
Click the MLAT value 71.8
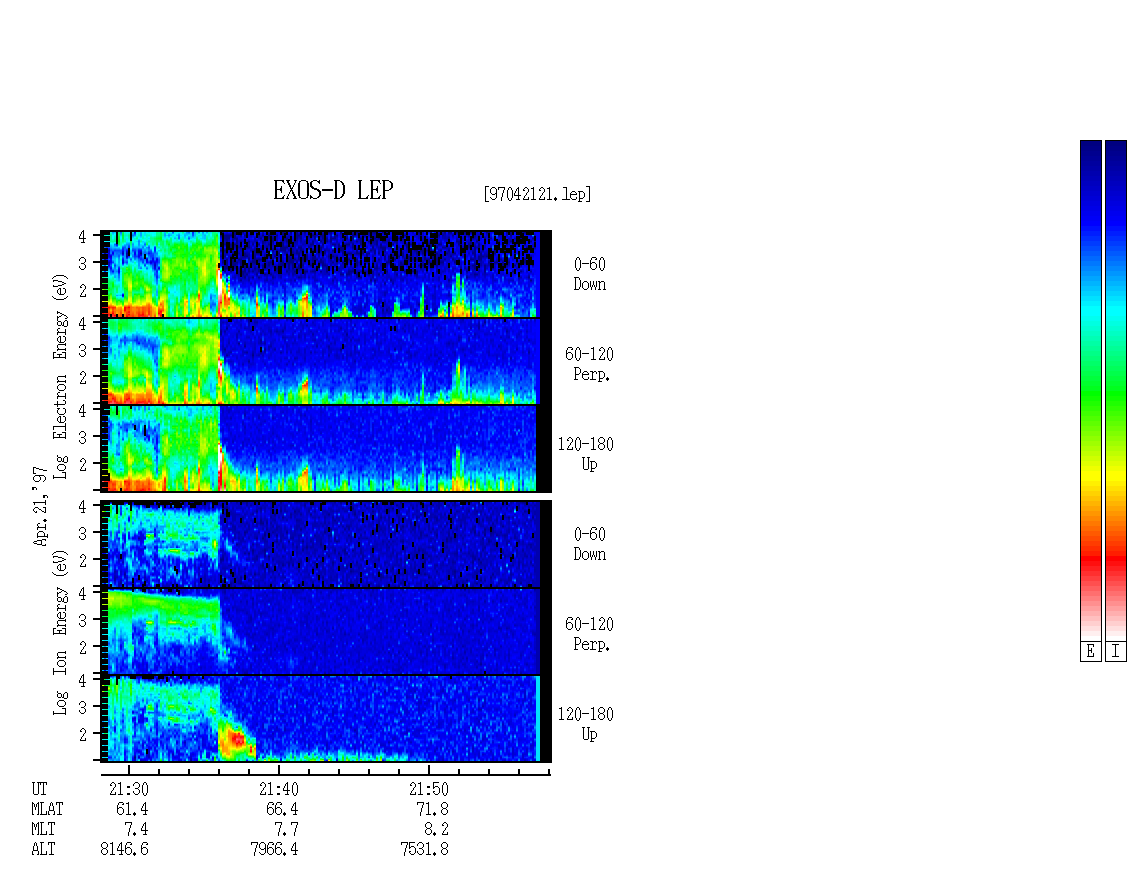tap(432, 809)
